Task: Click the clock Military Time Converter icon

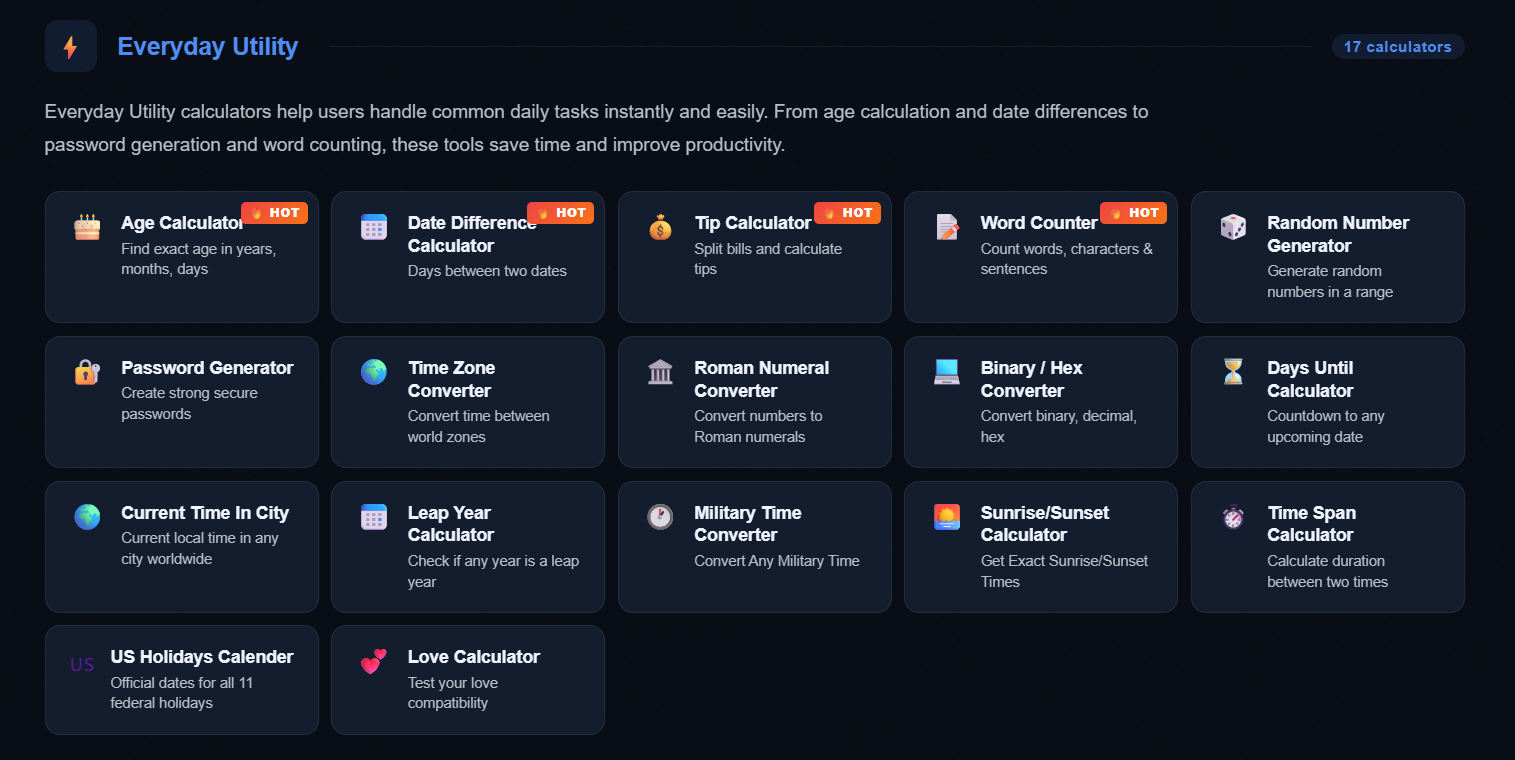Action: point(660,517)
